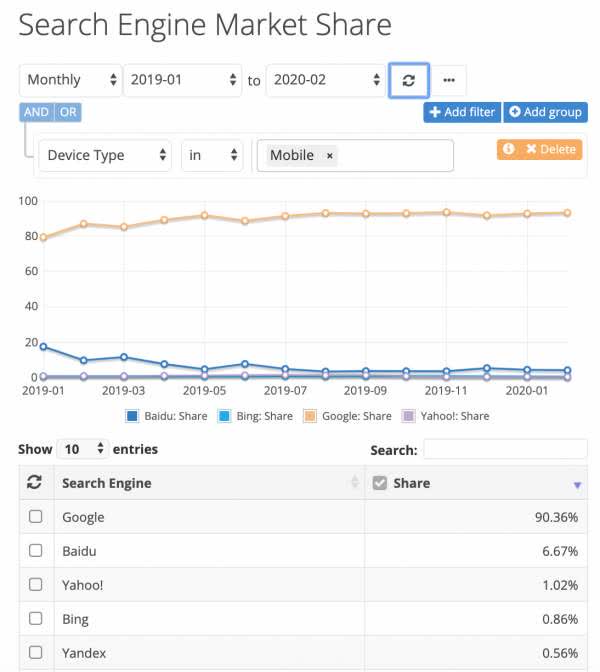Switch filter logic to AND
The image size is (600, 672).
[37, 112]
